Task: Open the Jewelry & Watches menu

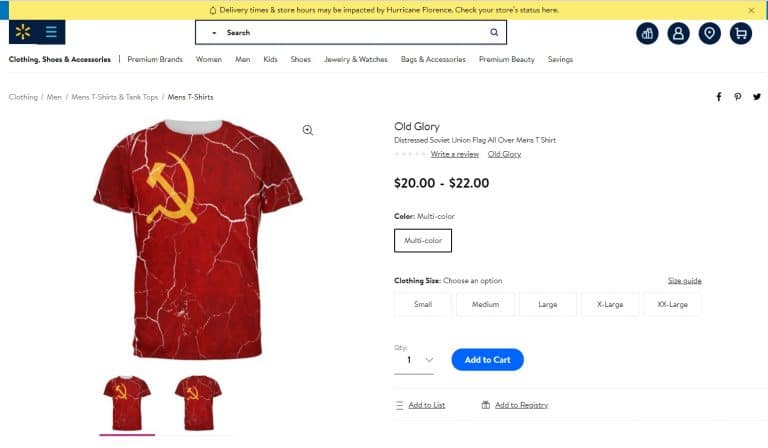Action: (x=356, y=59)
